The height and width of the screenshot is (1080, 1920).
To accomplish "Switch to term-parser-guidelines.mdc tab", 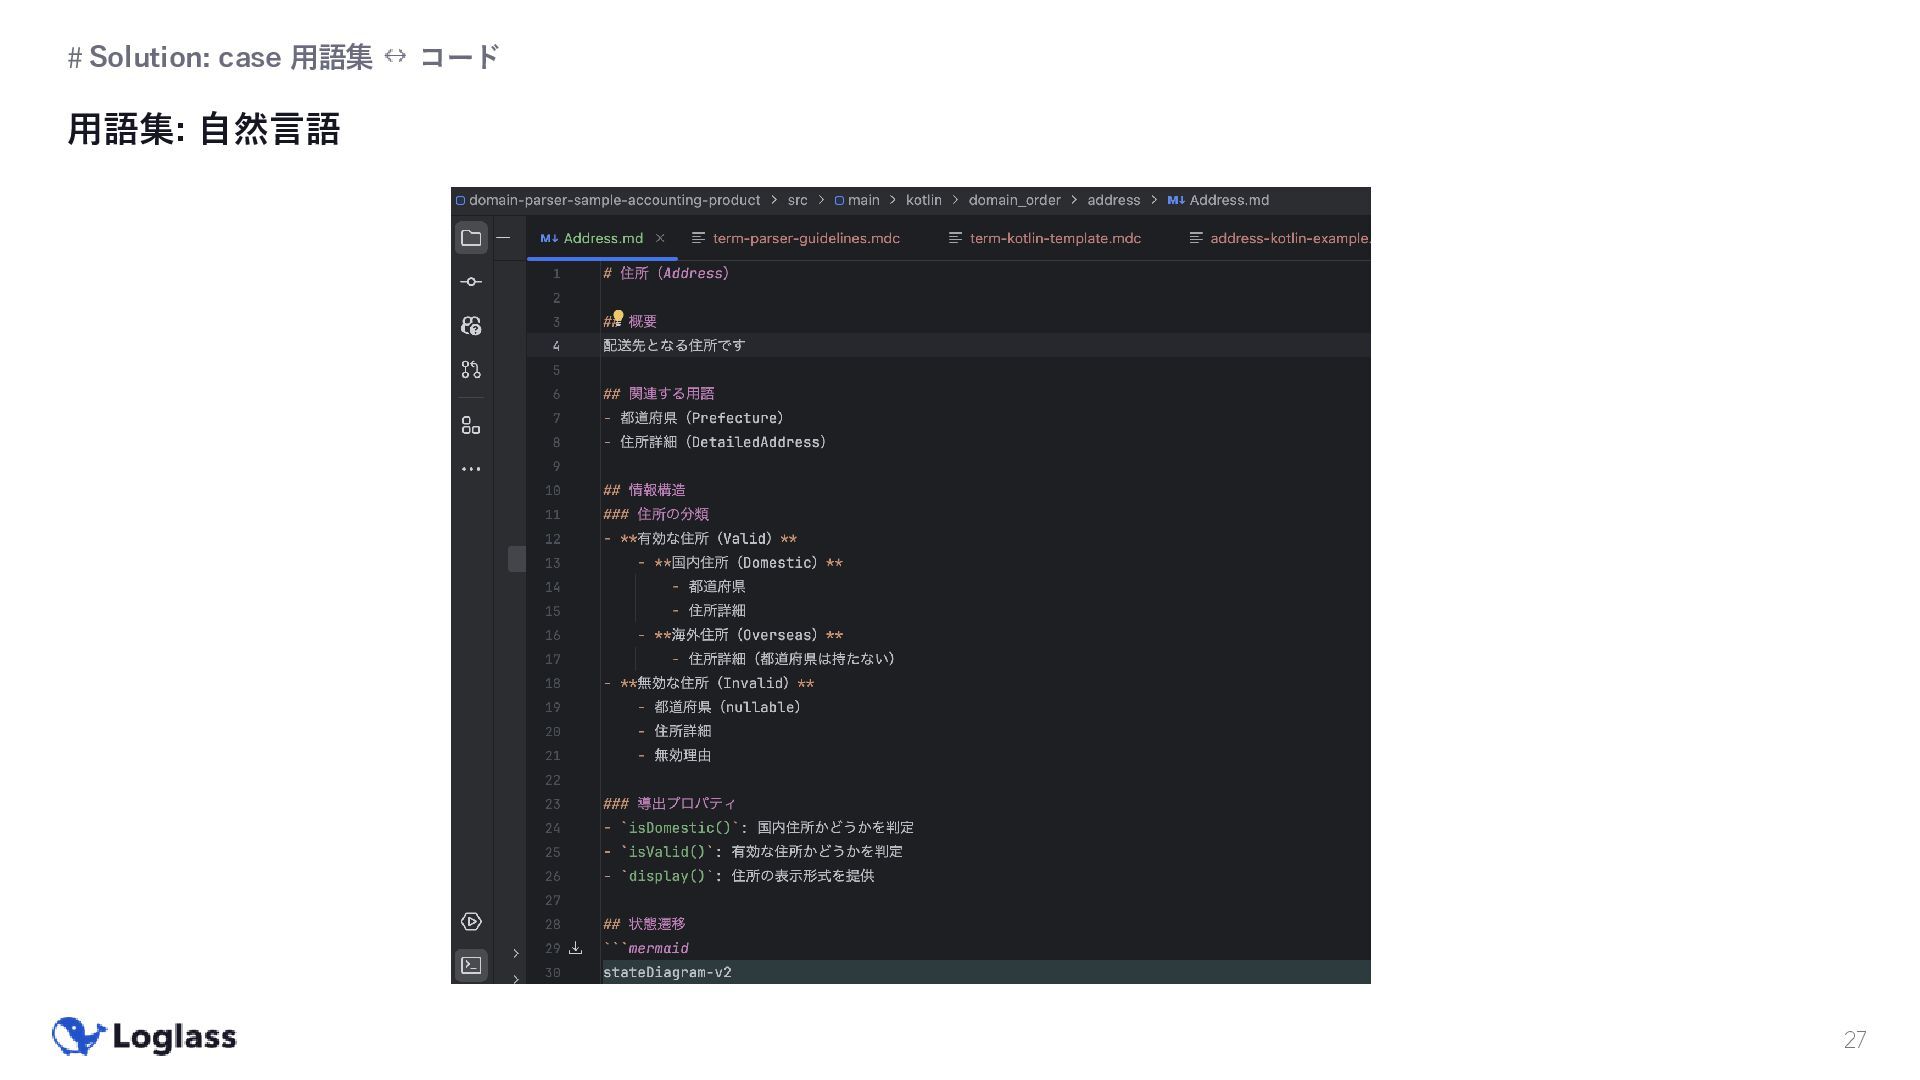I will pyautogui.click(x=805, y=238).
